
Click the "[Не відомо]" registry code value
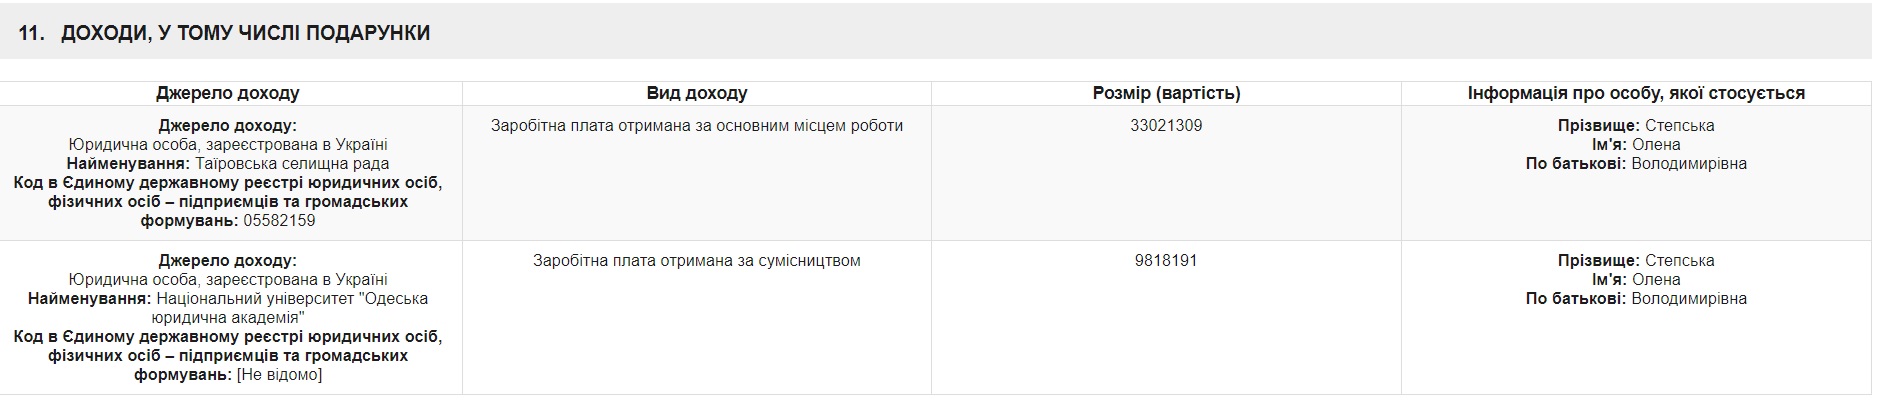(x=279, y=375)
